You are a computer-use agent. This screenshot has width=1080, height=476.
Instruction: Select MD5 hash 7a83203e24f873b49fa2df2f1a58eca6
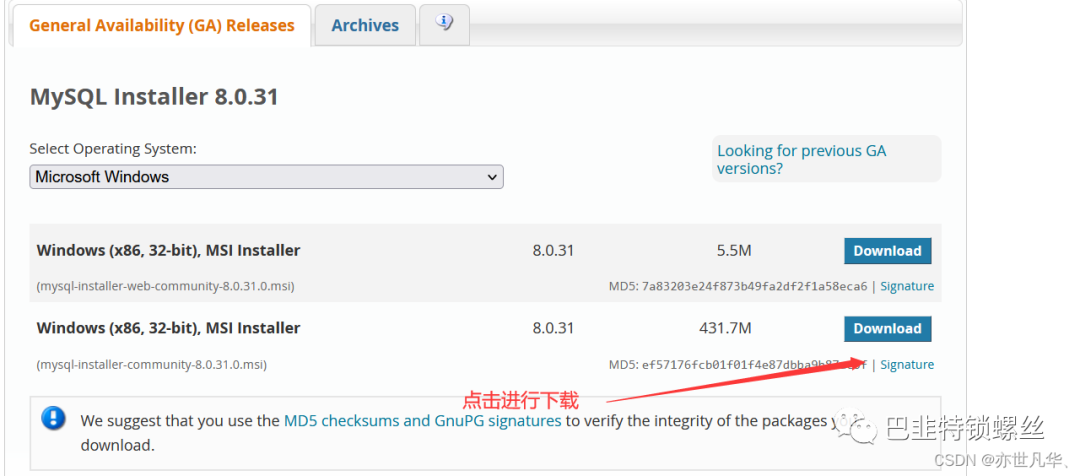coord(754,286)
